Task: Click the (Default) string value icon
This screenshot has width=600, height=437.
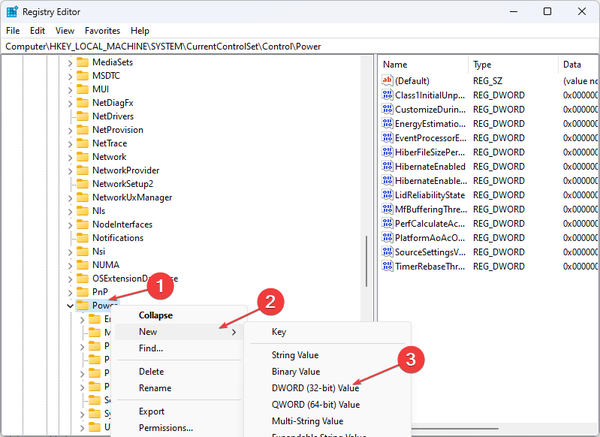Action: click(388, 80)
